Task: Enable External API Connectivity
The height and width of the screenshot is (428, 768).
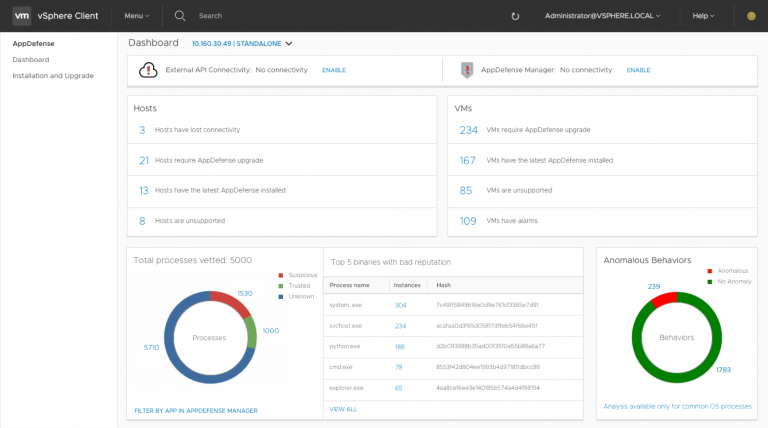Action: coord(334,70)
